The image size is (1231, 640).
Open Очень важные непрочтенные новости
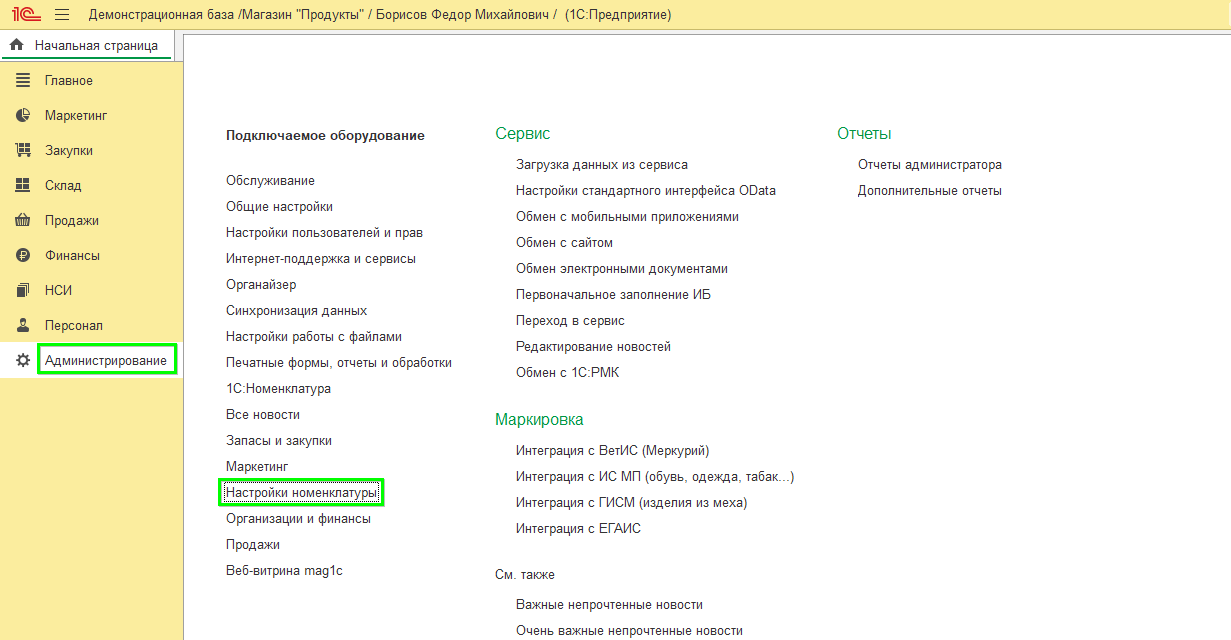pos(629,630)
